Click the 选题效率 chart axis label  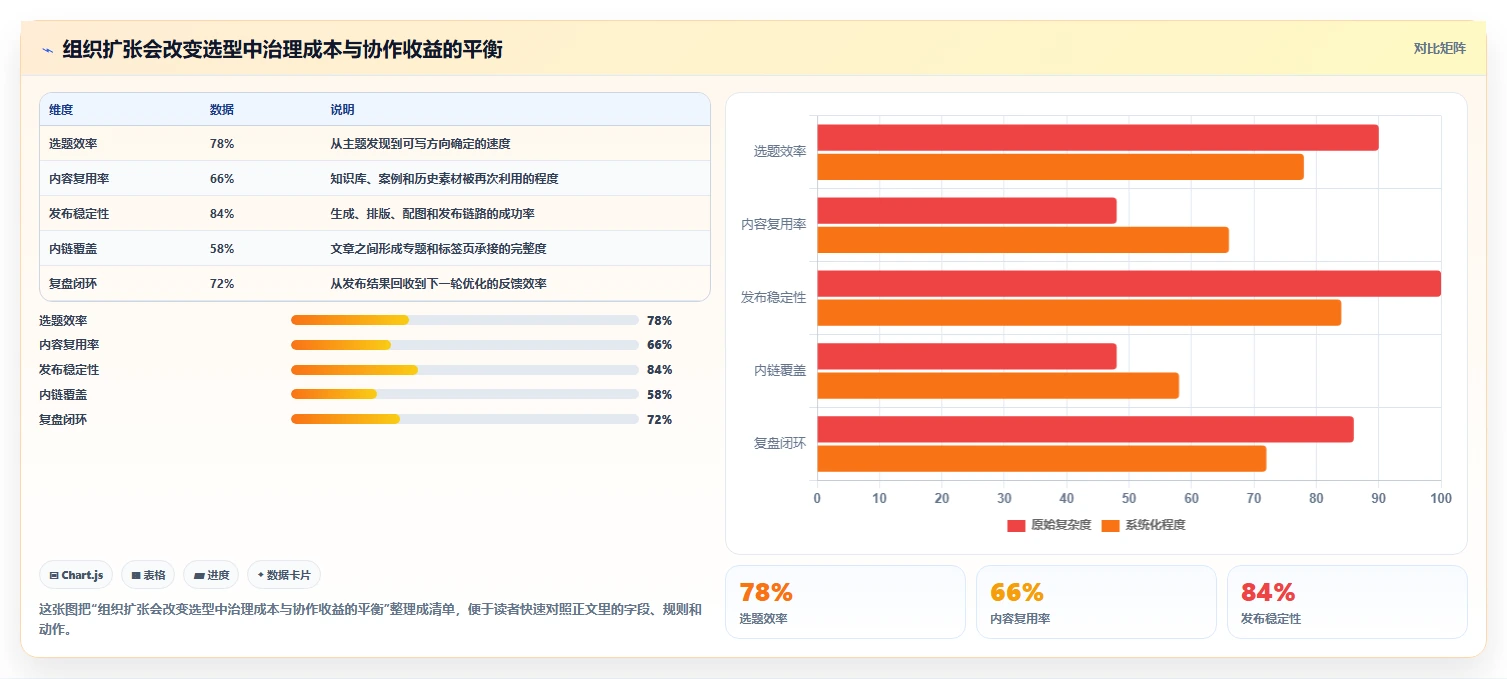(780, 152)
